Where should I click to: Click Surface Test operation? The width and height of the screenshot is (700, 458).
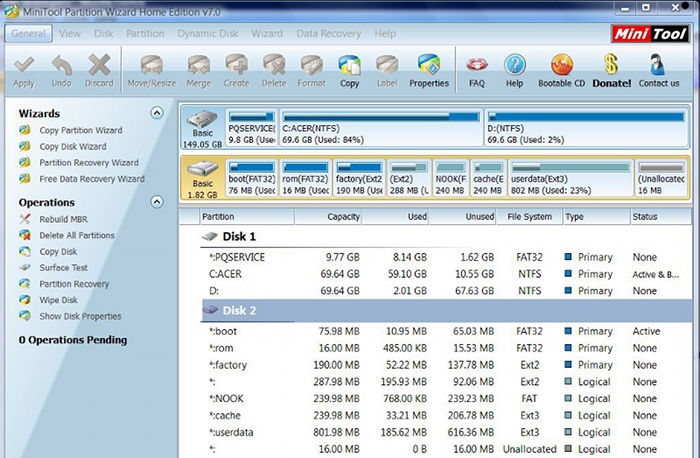[63, 267]
